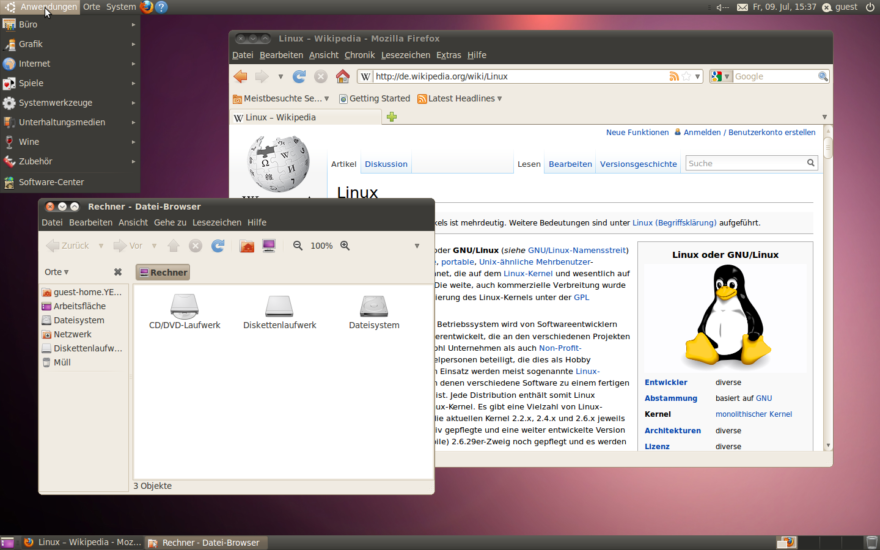Image resolution: width=880 pixels, height=550 pixels.
Task: Click Neue Funktionen link
Action: [x=638, y=132]
